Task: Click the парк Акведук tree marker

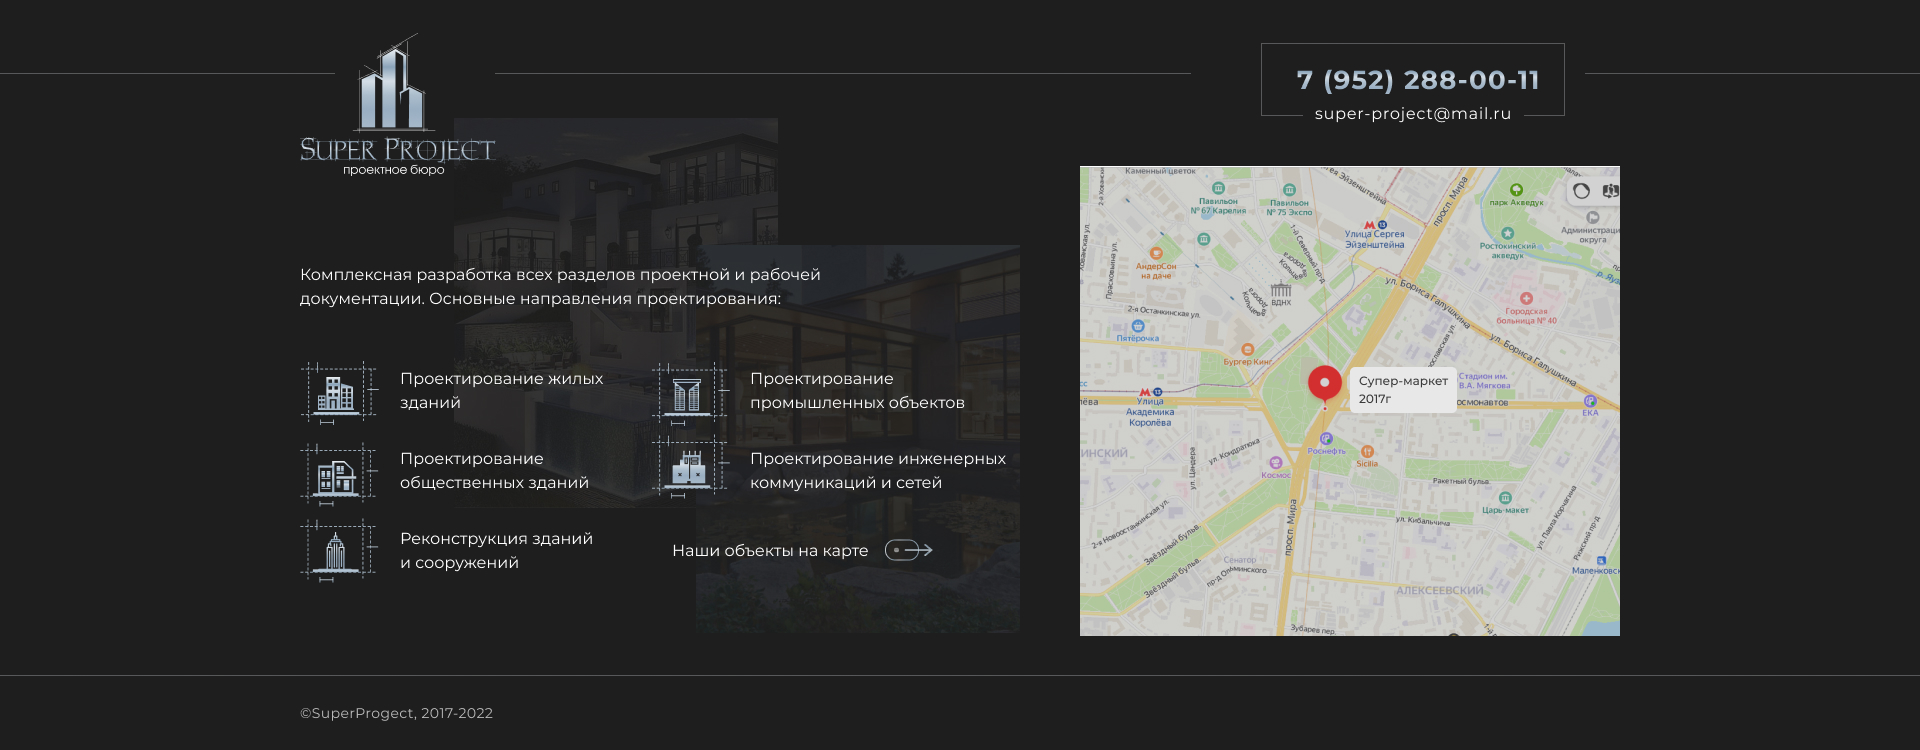Action: 1516,190
